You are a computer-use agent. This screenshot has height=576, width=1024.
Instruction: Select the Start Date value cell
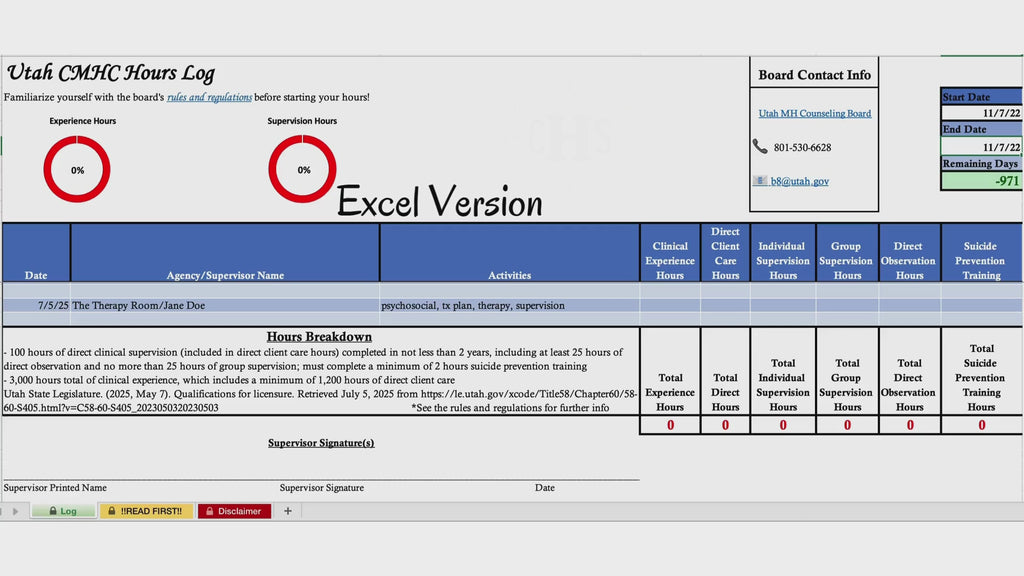[982, 113]
